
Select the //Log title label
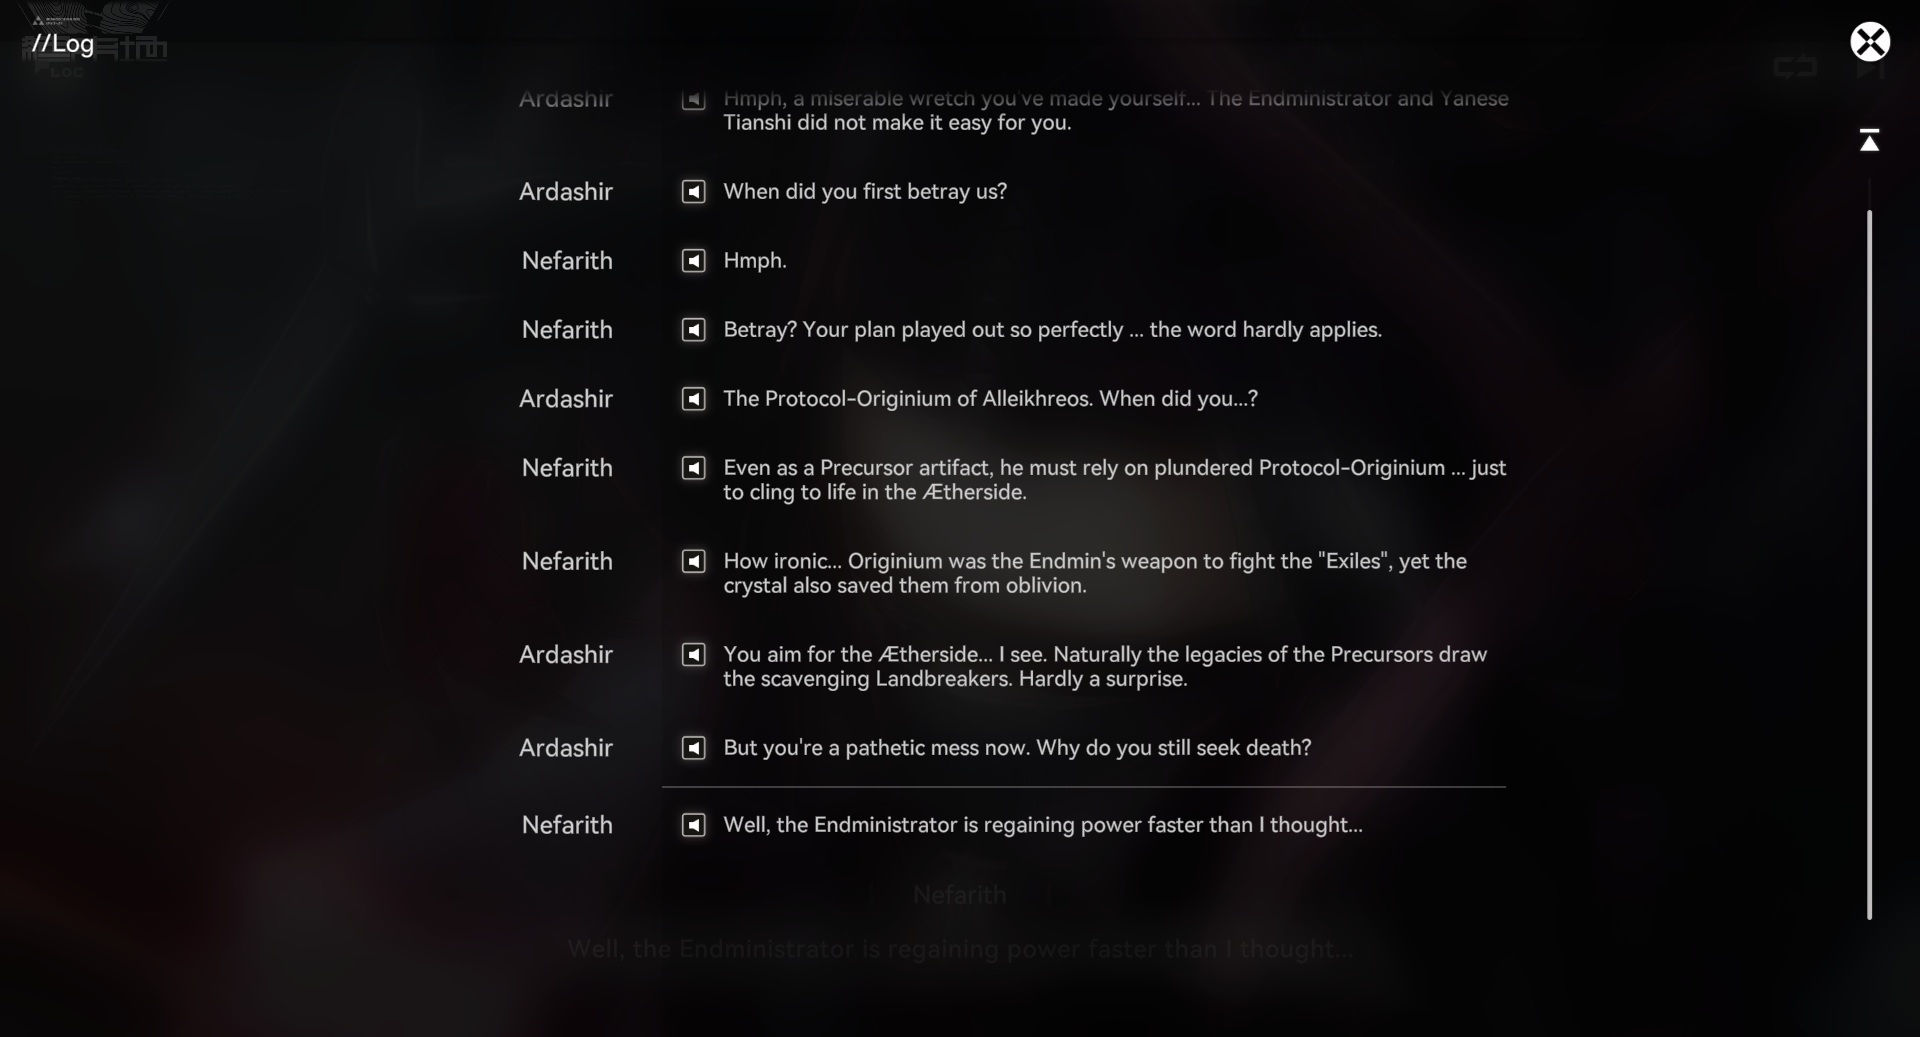(x=62, y=43)
